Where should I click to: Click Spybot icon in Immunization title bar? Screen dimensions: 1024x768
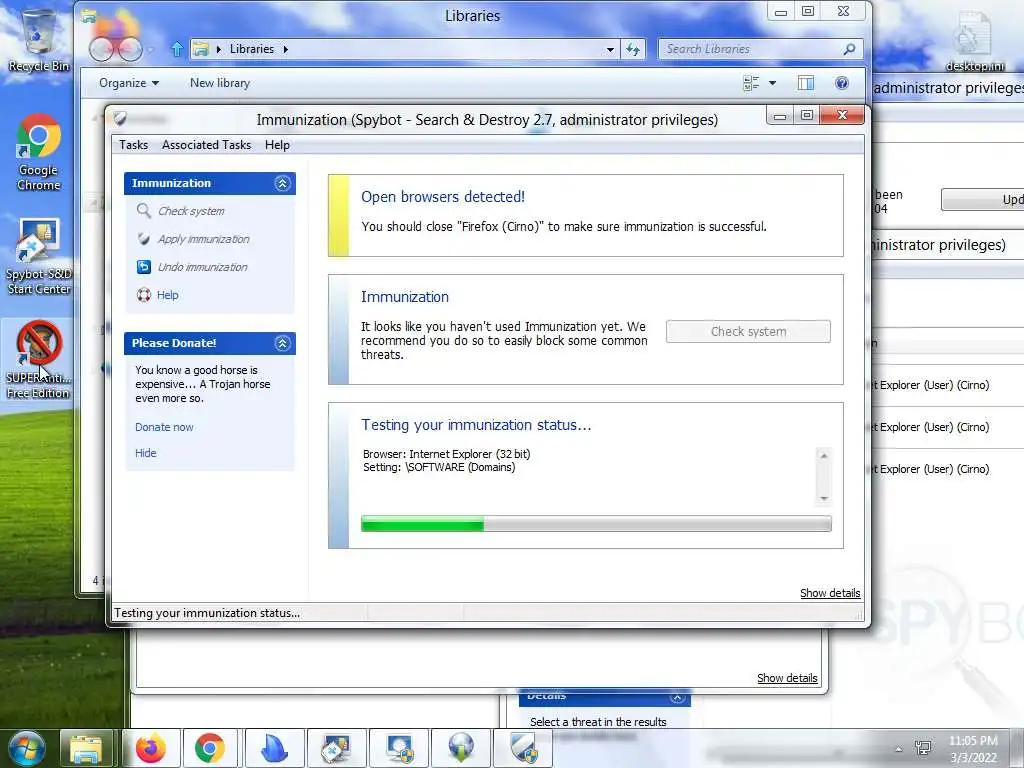(120, 119)
